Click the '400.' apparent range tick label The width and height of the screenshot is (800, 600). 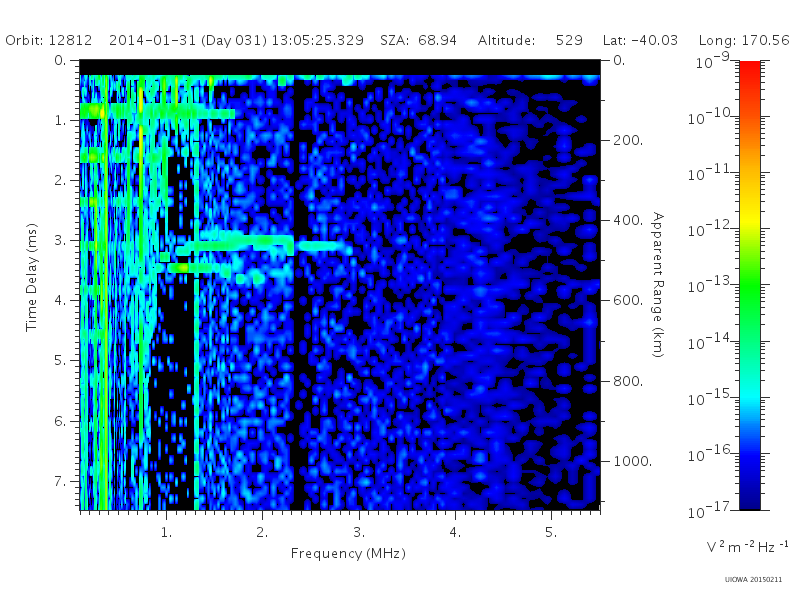[628, 220]
